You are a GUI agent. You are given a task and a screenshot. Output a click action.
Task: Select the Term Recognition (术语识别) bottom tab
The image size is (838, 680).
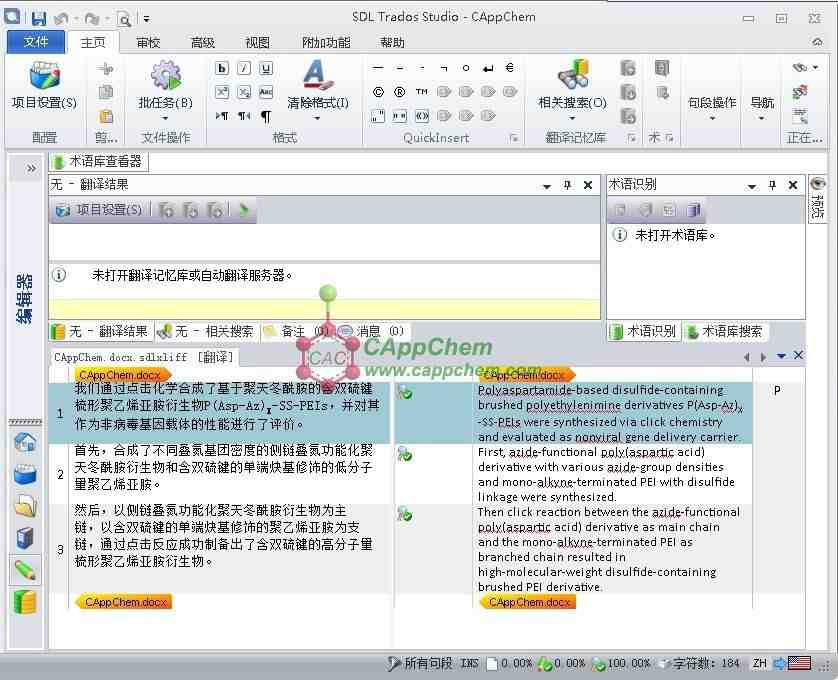tap(644, 331)
